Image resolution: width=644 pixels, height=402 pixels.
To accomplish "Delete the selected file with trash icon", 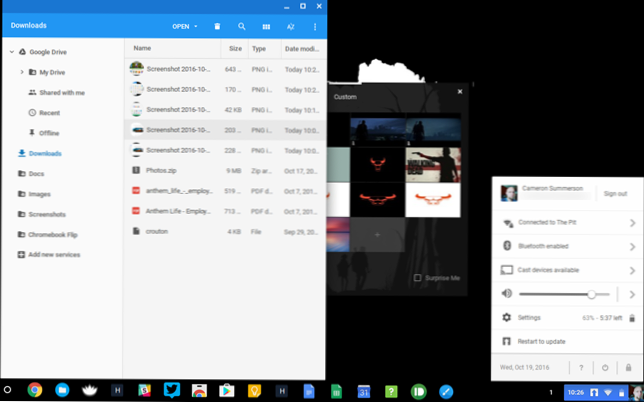I will coord(217,26).
